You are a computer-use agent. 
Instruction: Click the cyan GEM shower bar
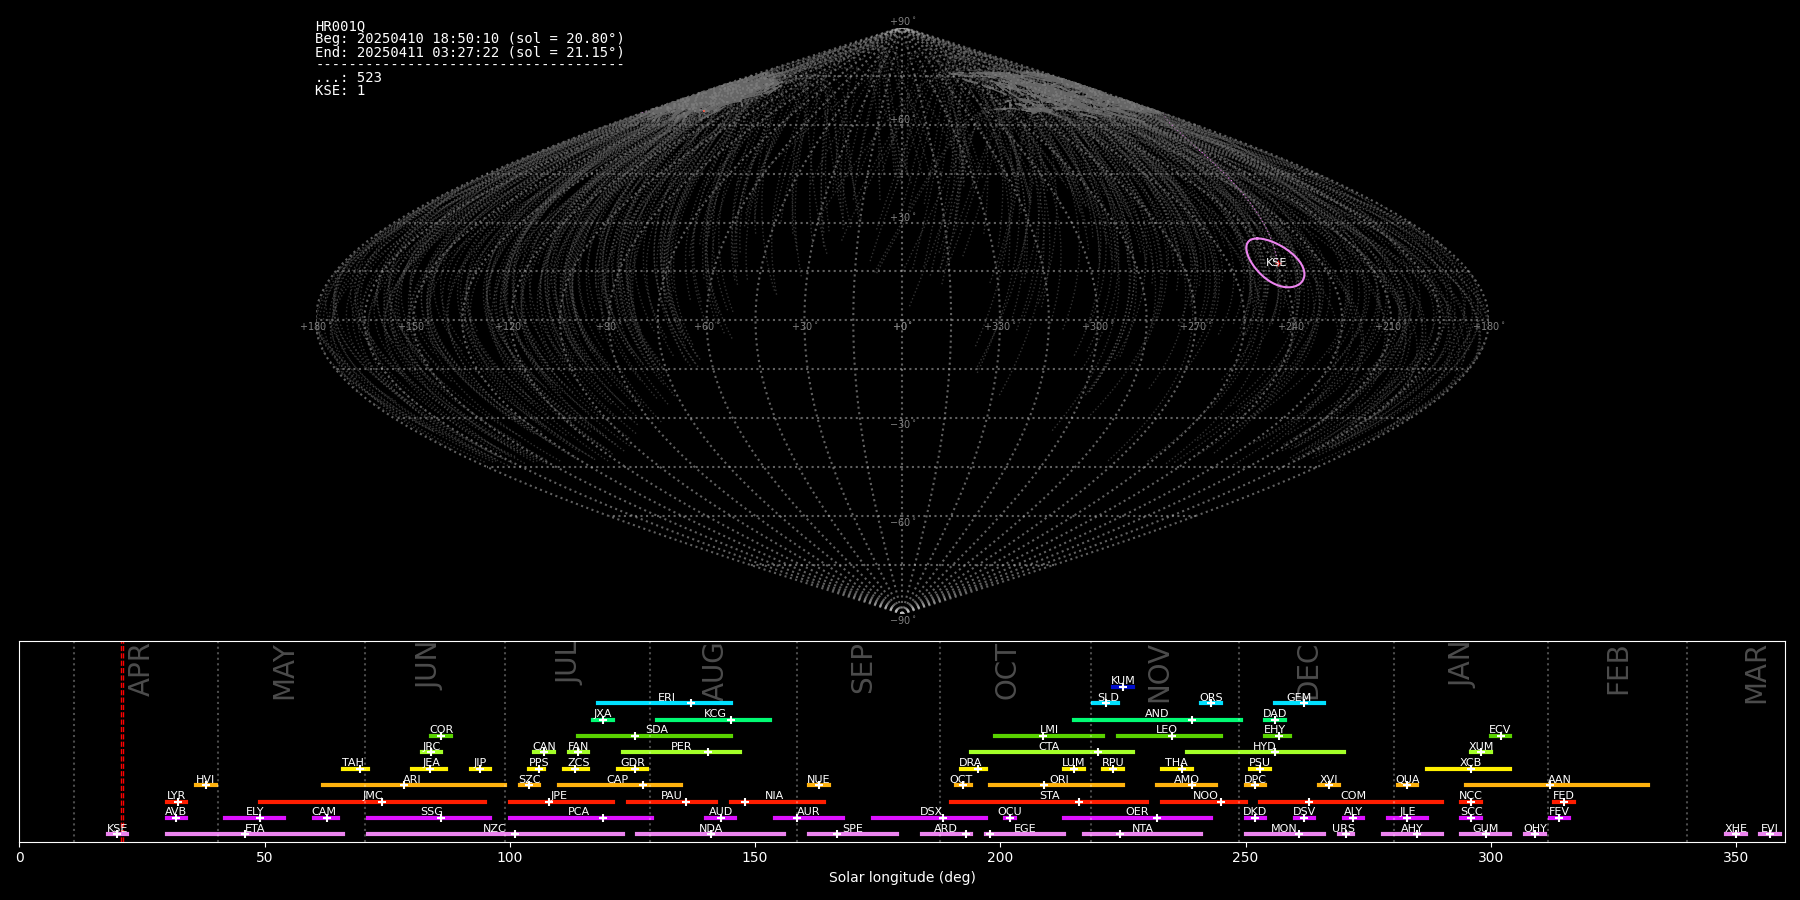pyautogui.click(x=1299, y=703)
